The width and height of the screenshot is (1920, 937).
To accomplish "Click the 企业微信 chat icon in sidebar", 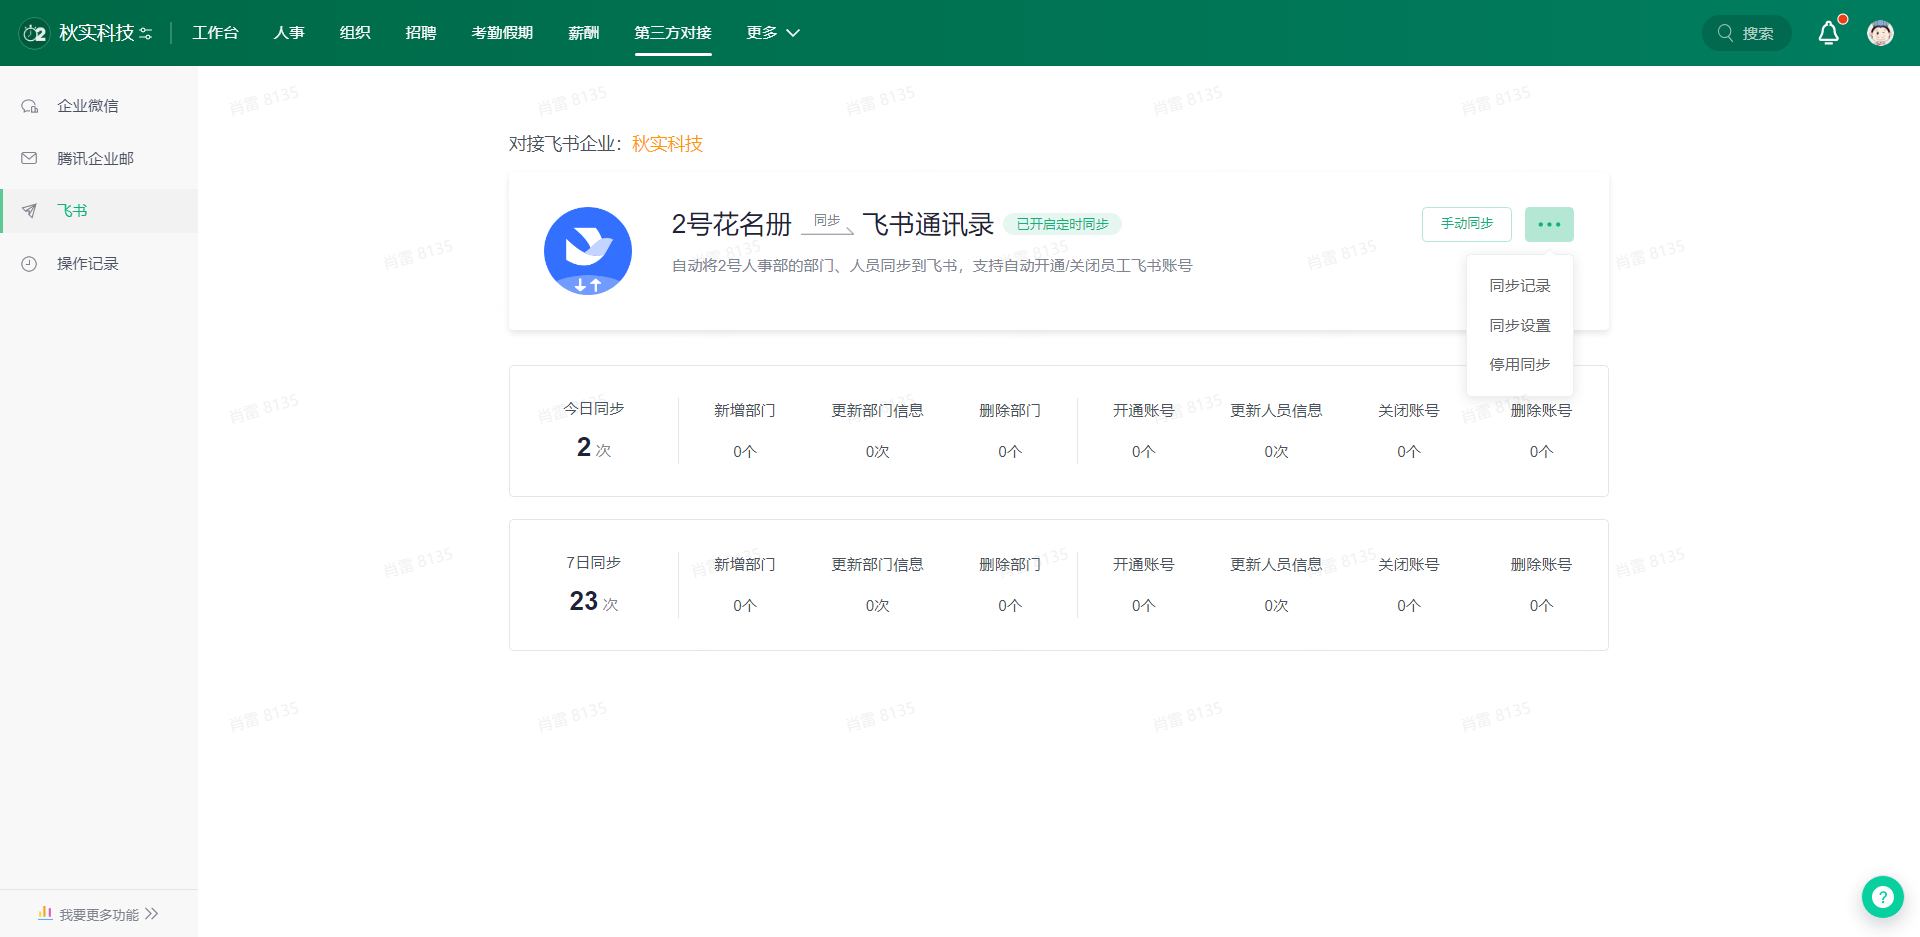I will point(29,106).
